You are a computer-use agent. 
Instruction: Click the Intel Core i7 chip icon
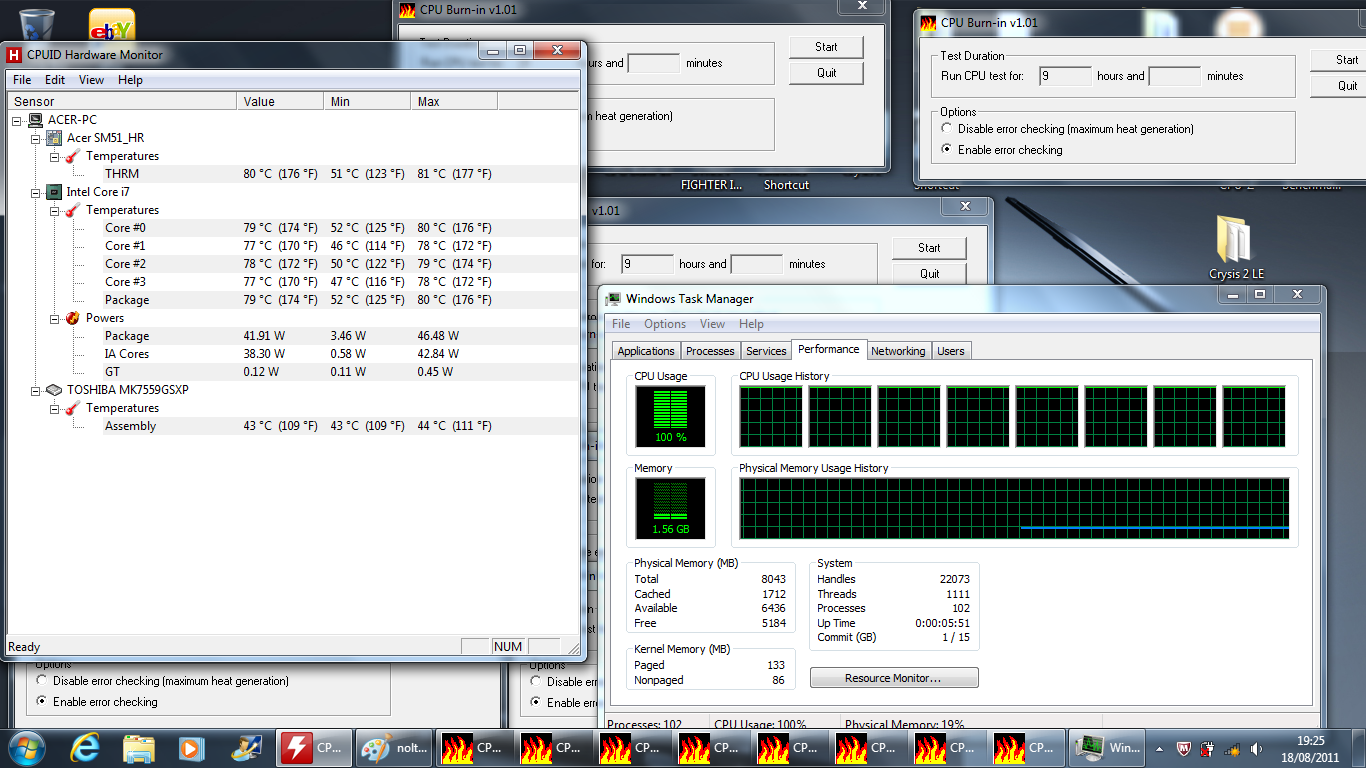point(54,192)
